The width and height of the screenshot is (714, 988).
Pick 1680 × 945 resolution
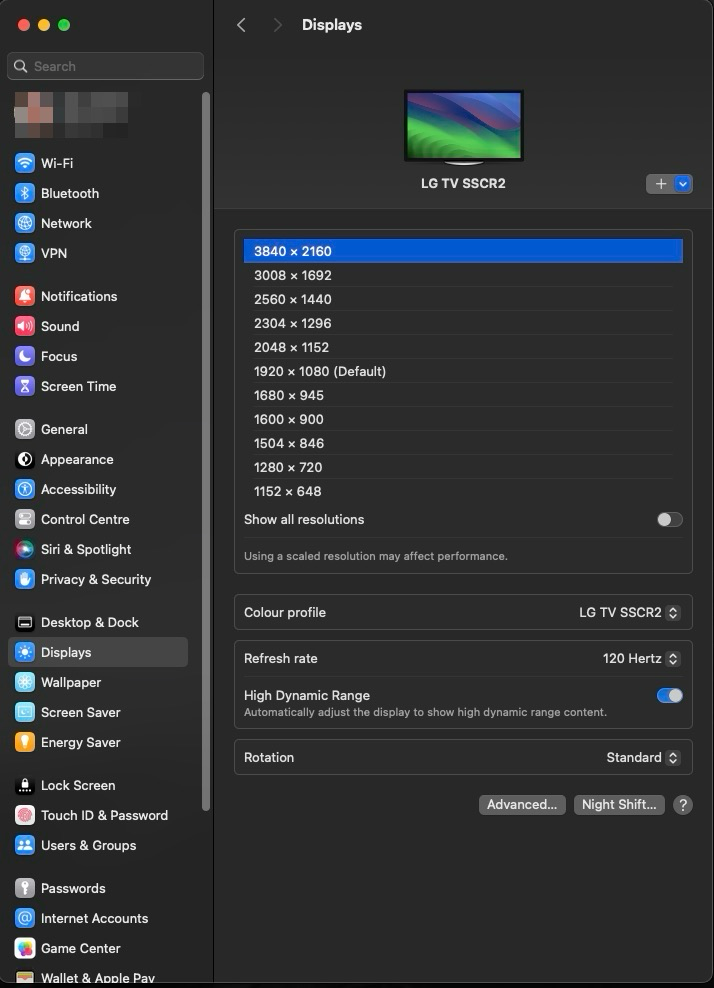point(463,395)
